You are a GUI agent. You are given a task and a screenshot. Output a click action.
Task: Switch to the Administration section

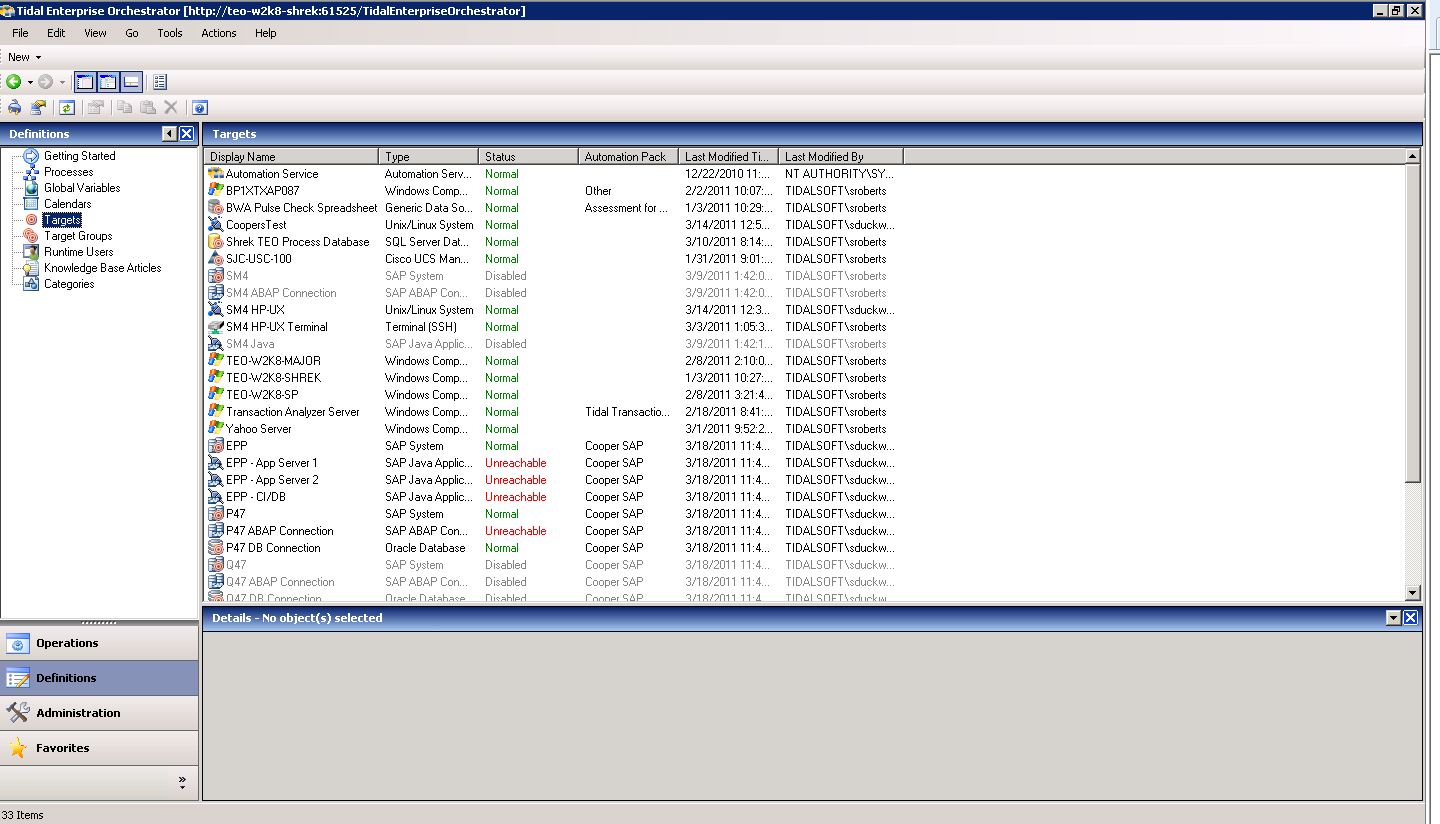click(99, 713)
